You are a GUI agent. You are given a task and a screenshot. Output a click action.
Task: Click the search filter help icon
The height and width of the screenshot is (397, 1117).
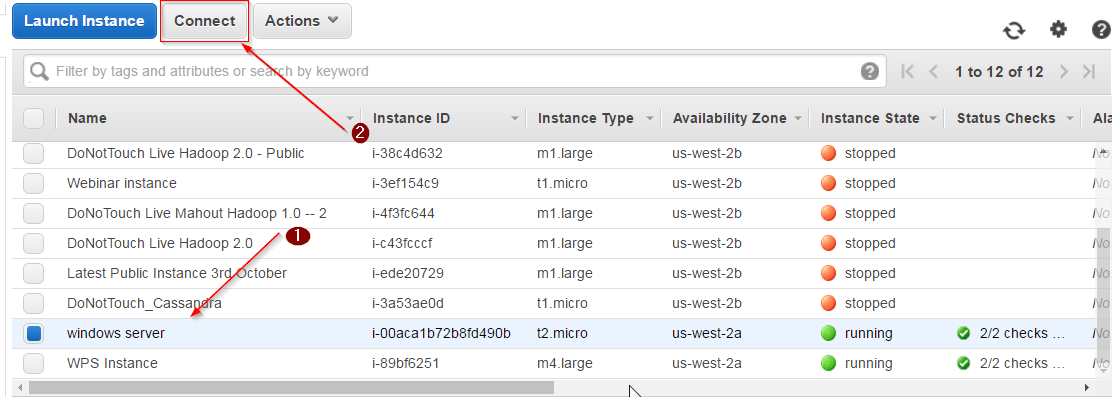pyautogui.click(x=869, y=71)
